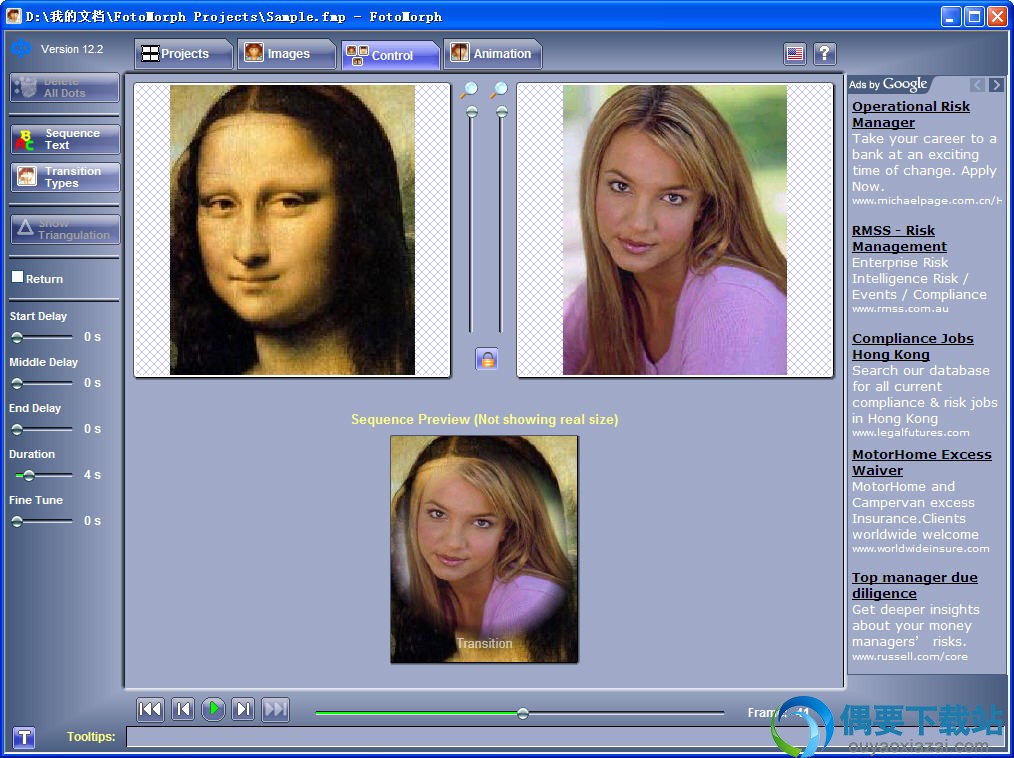This screenshot has height=758, width=1014.
Task: Step back one frame
Action: coord(183,709)
